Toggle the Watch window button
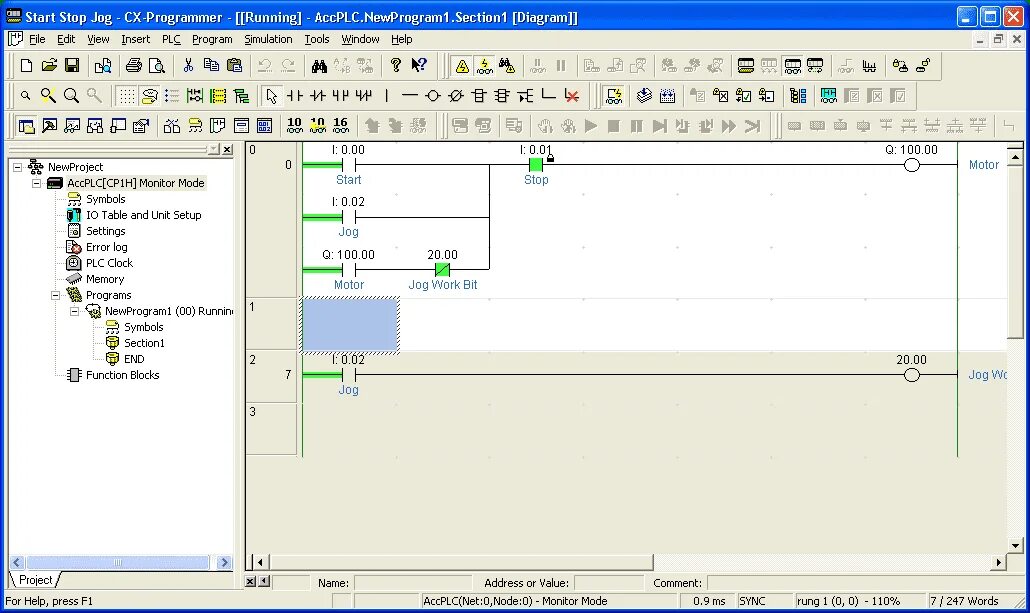This screenshot has width=1030, height=613. click(x=72, y=125)
